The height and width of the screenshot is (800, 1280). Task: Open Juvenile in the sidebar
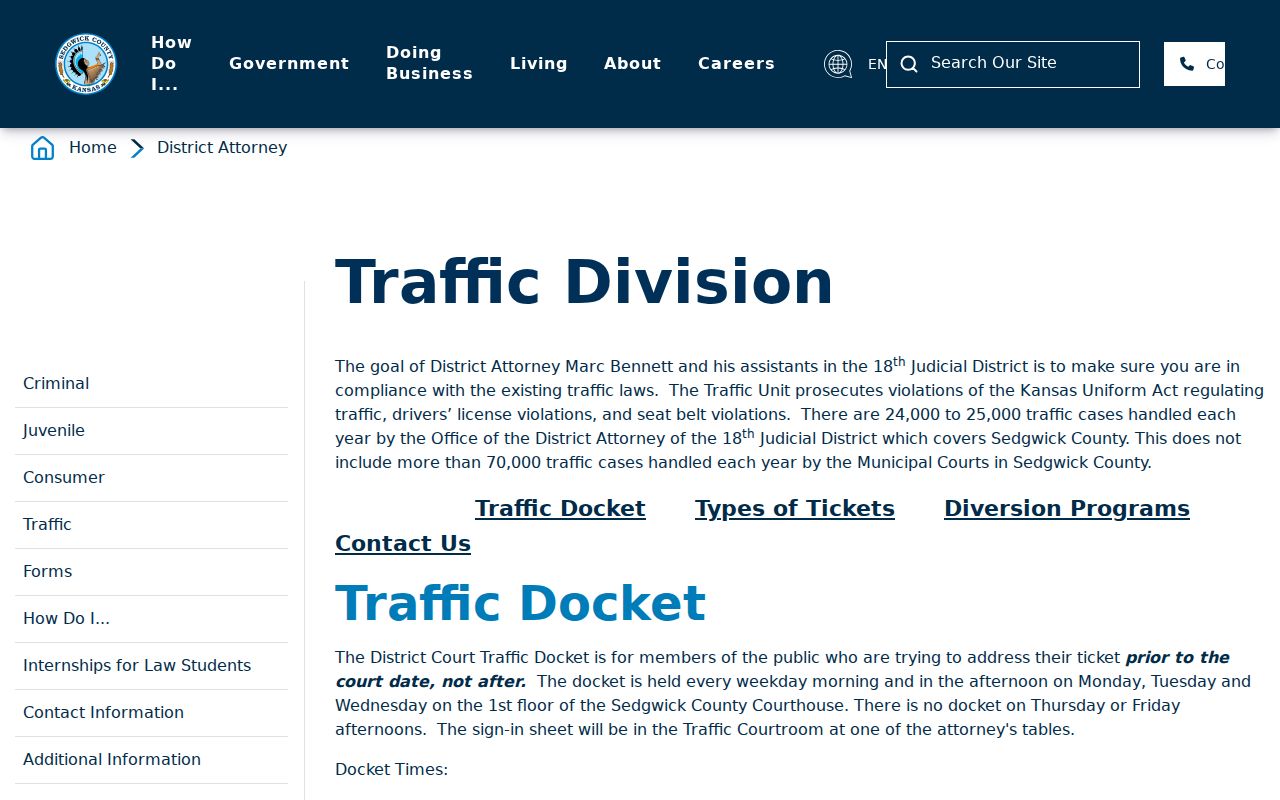[151, 431]
